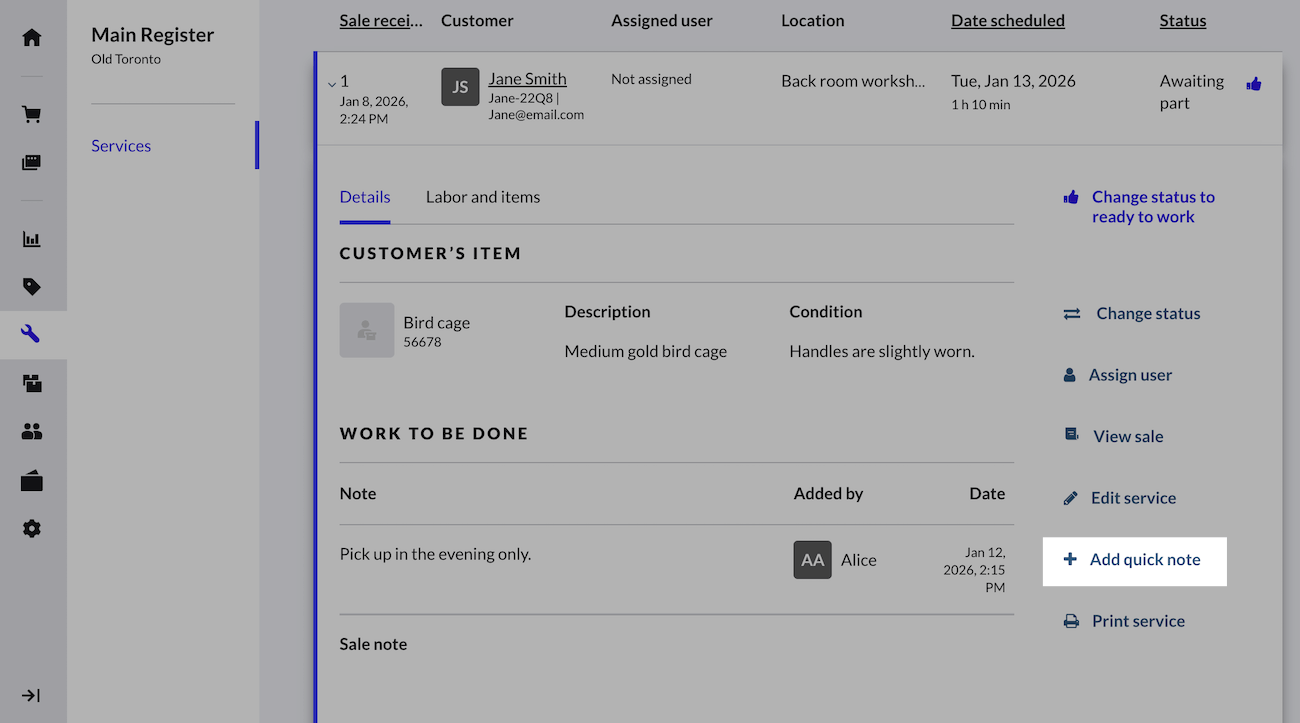Click Services in the left menu
1300x723 pixels.
click(121, 146)
